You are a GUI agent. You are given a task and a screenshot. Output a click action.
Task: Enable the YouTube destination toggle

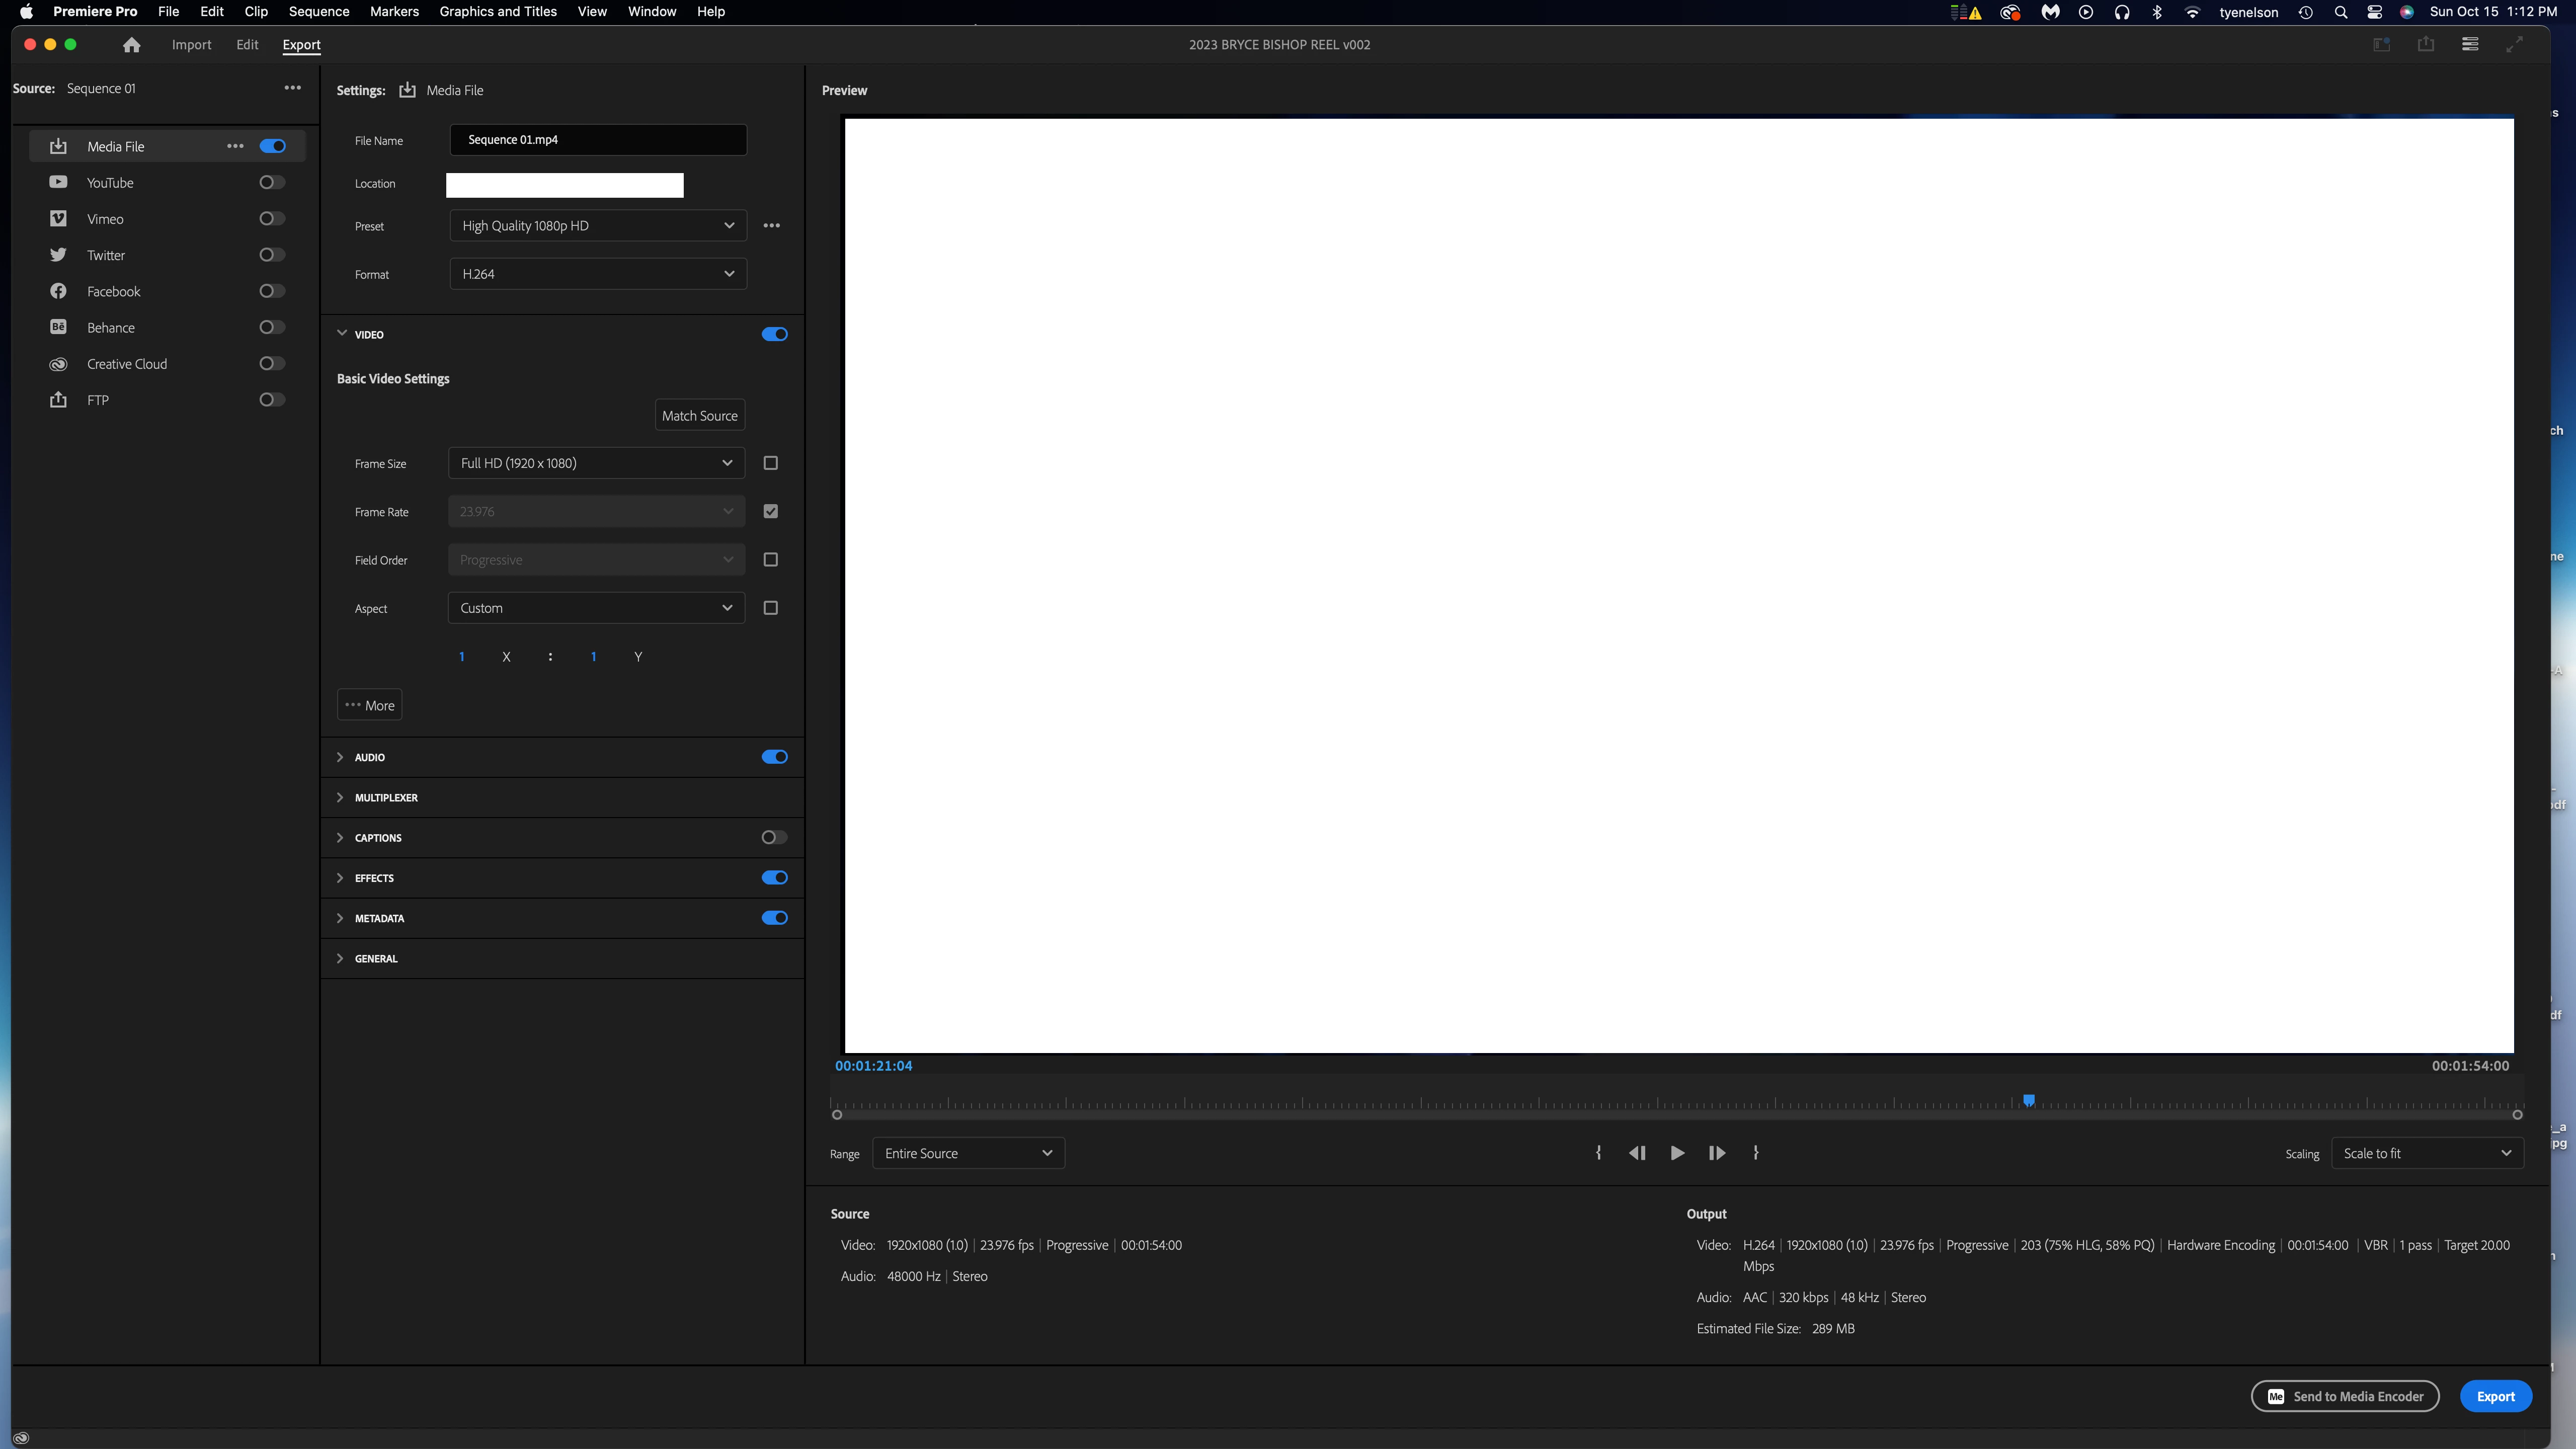[x=271, y=183]
